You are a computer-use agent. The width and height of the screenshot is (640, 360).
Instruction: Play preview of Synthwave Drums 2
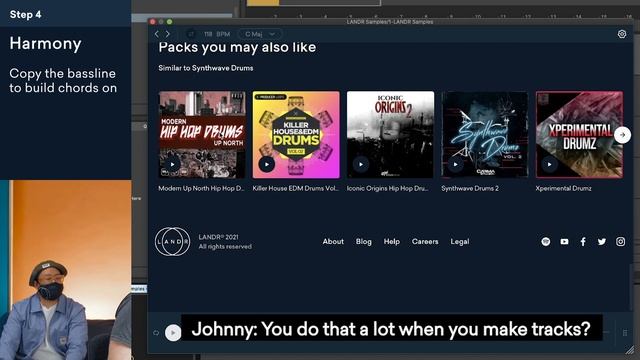coord(455,164)
